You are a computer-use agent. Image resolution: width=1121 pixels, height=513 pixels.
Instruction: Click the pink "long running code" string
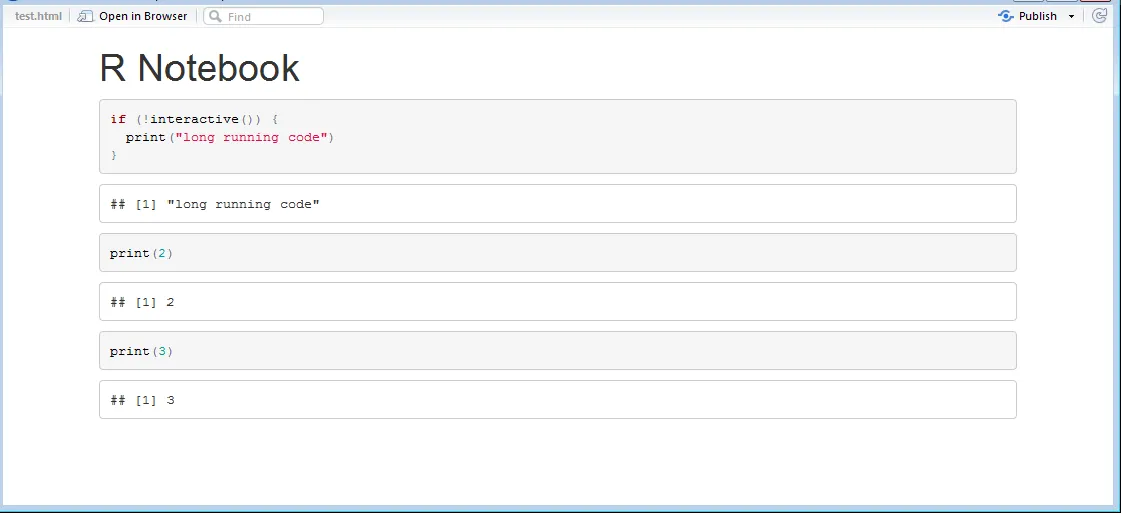[x=251, y=137]
